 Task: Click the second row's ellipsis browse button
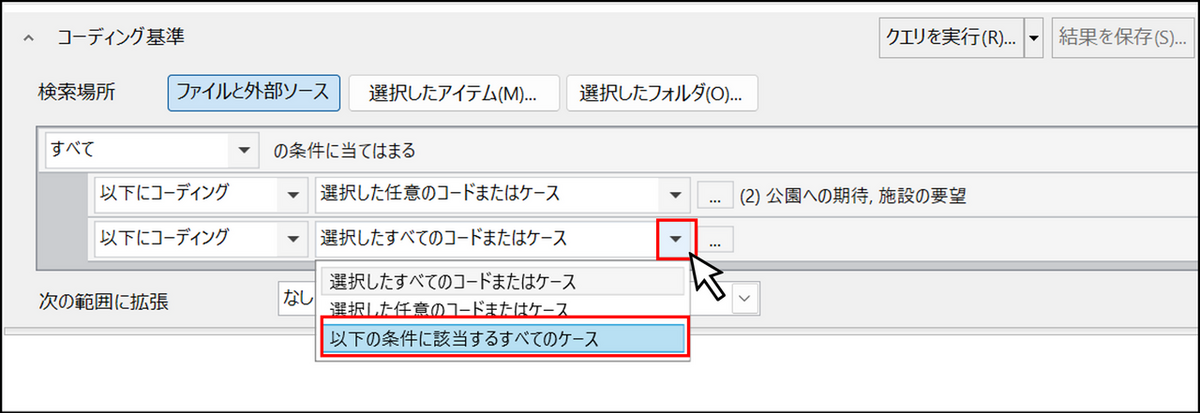point(714,240)
